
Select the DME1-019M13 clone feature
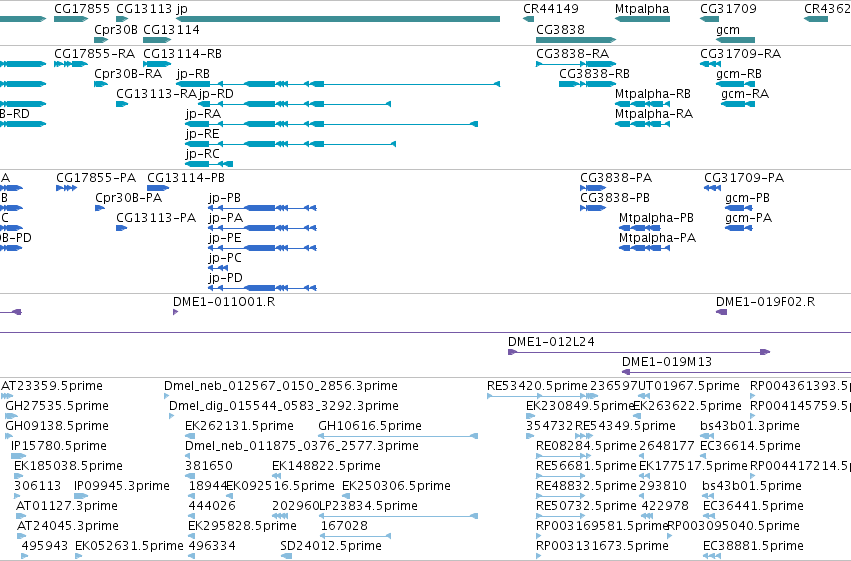(736, 372)
